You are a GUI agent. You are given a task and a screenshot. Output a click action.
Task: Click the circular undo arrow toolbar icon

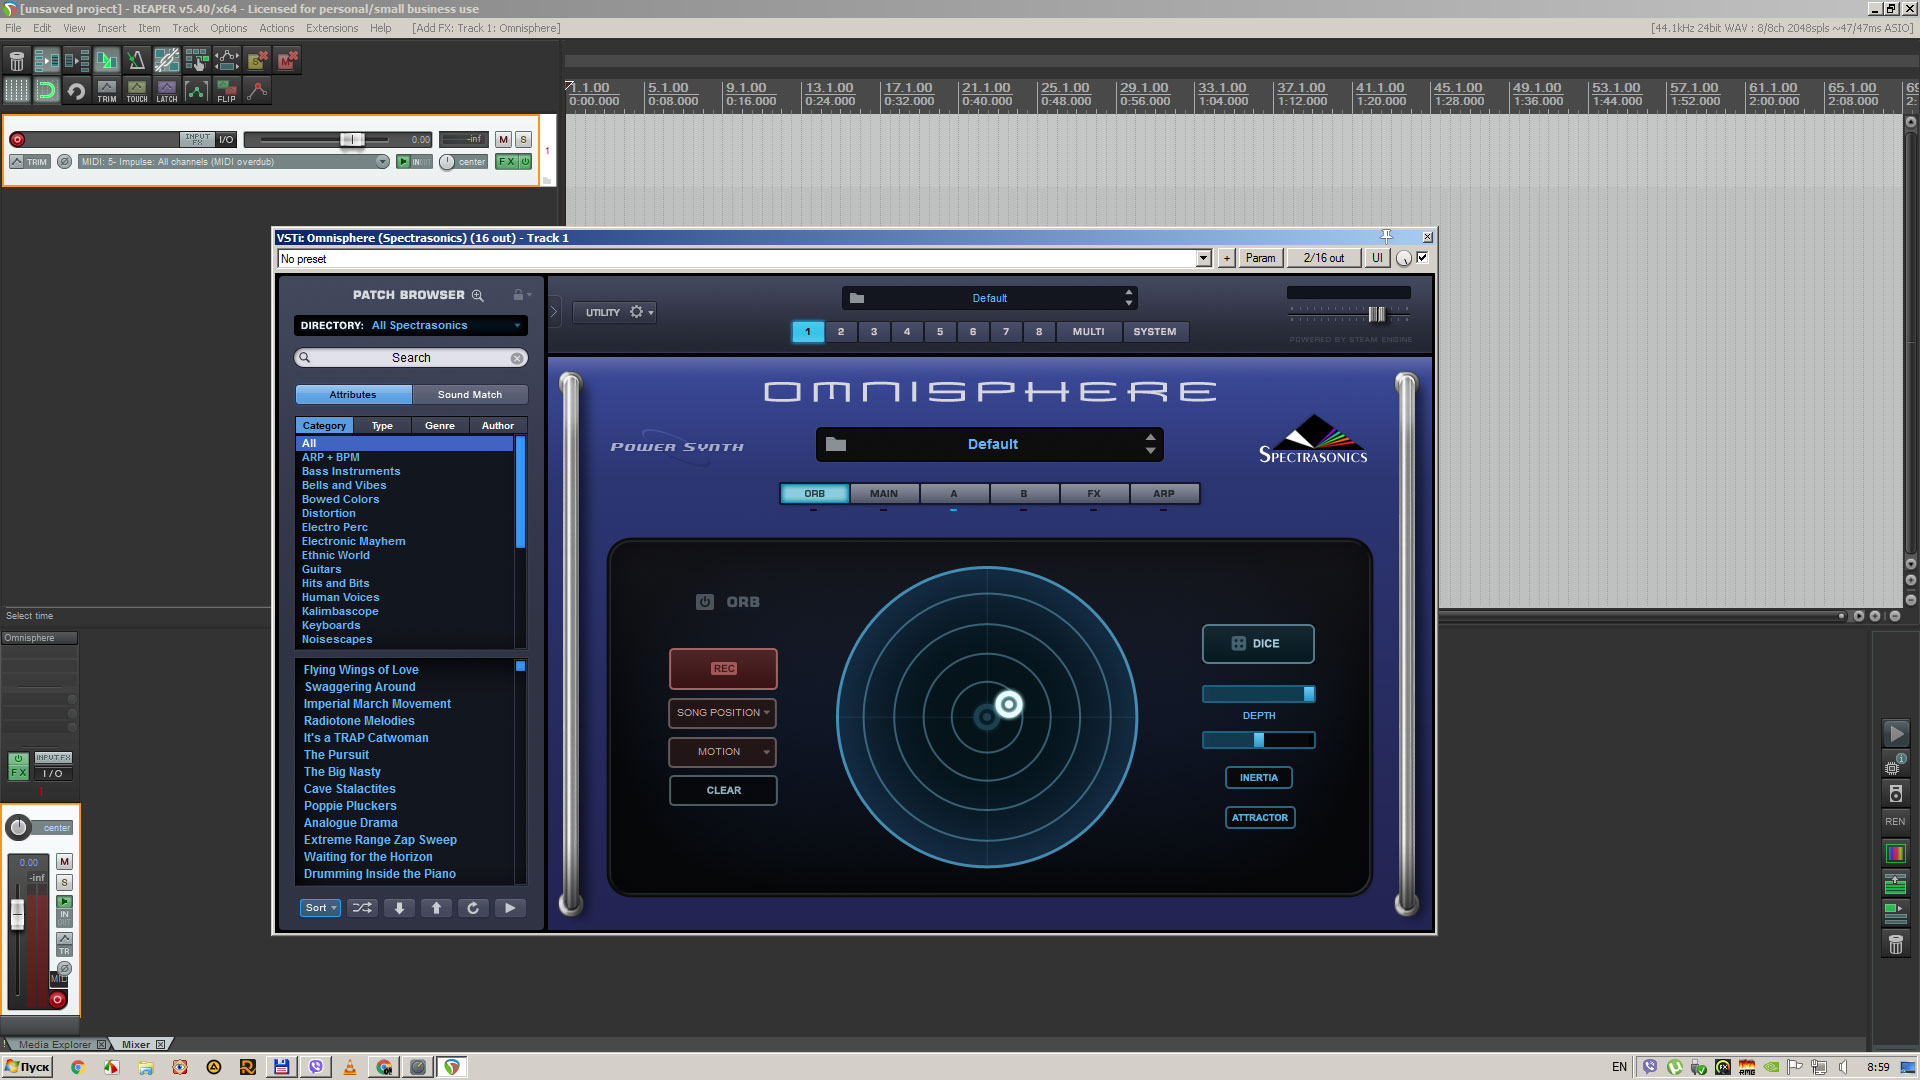tap(76, 91)
